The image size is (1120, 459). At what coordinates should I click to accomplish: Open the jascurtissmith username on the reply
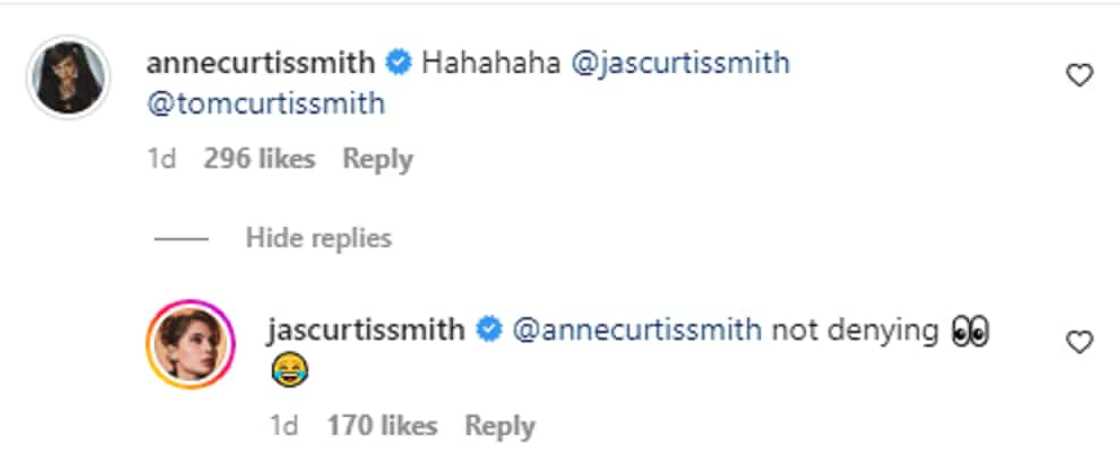pos(366,330)
